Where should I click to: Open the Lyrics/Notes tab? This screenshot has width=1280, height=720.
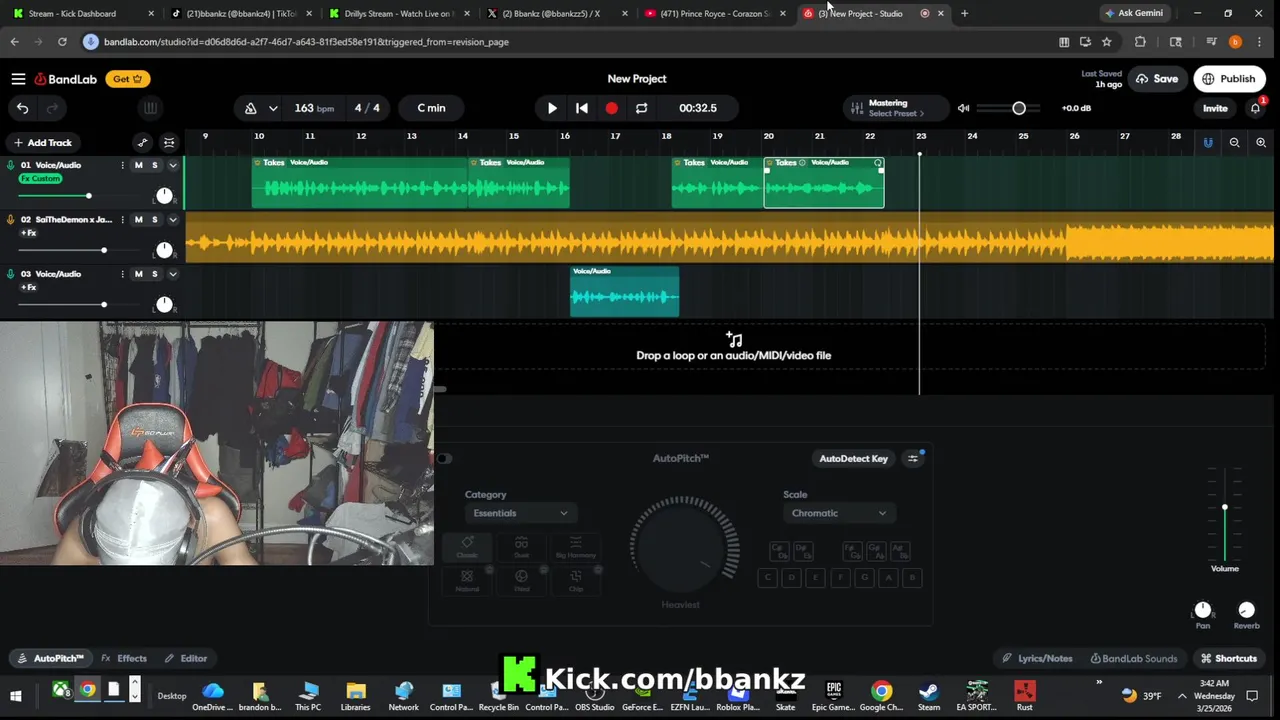pos(1037,658)
